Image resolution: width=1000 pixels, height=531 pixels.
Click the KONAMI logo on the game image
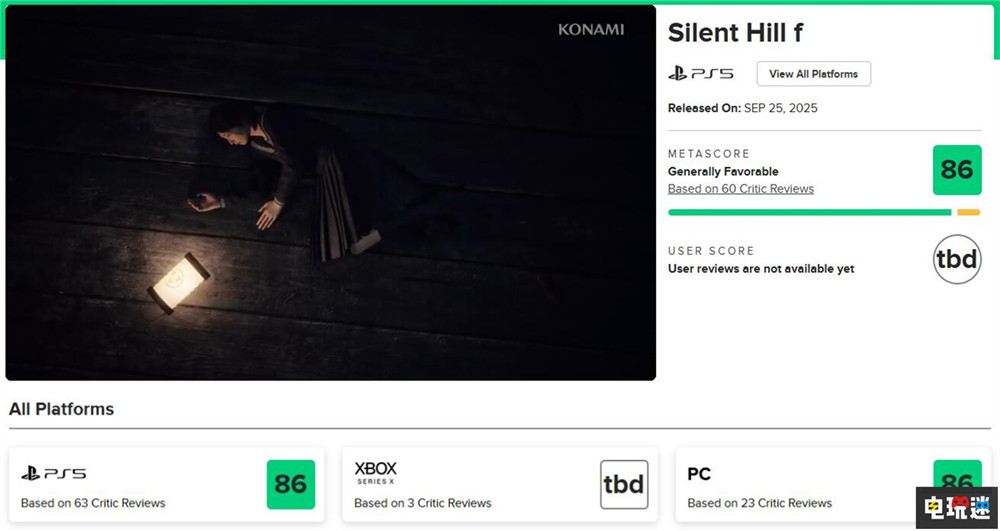coord(591,30)
